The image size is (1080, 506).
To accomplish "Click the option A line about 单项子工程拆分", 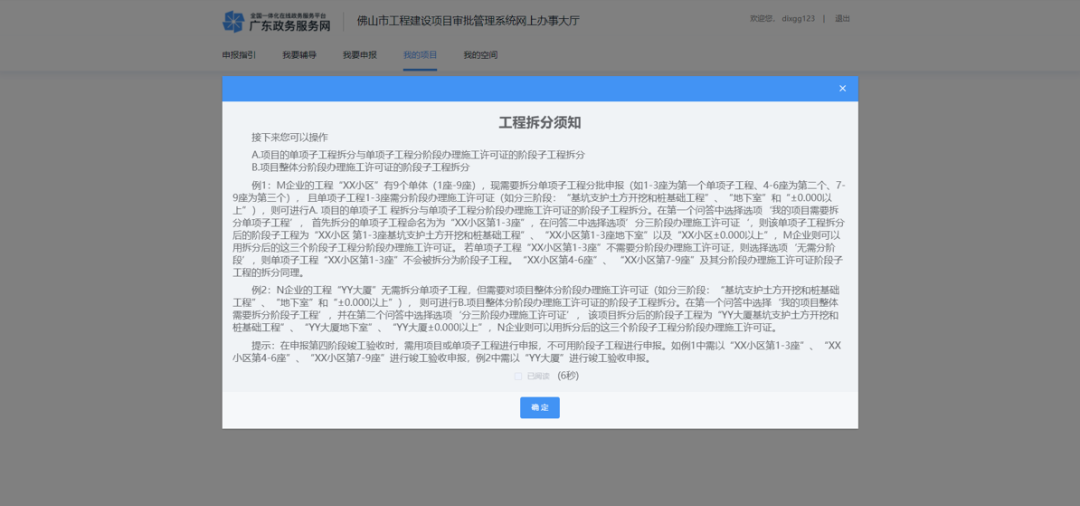I will [x=418, y=155].
